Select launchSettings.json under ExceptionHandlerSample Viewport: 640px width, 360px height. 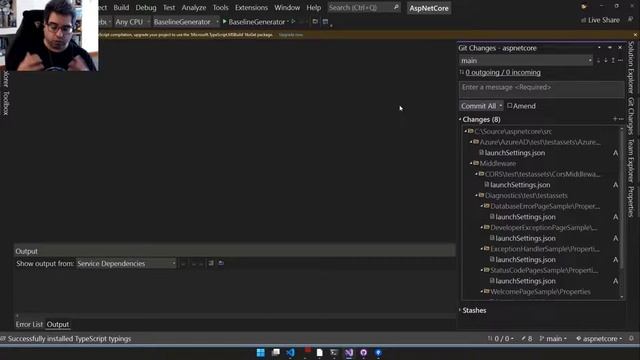tap(525, 260)
